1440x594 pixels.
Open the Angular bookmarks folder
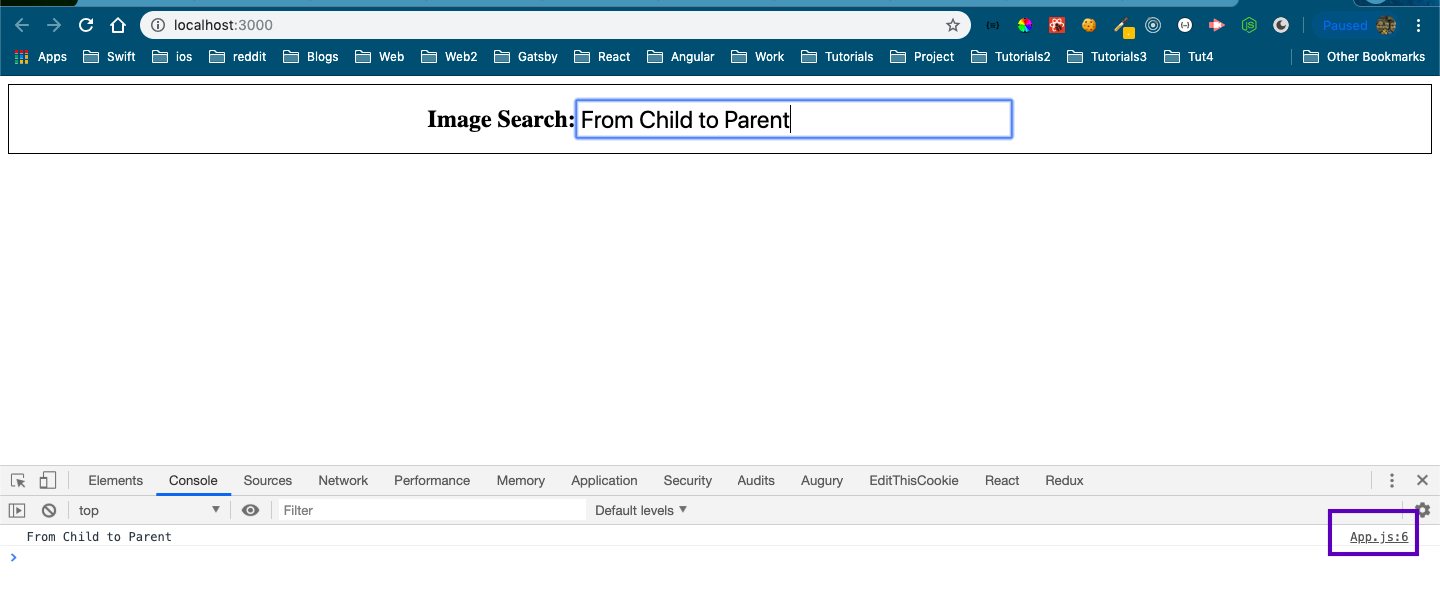click(681, 57)
